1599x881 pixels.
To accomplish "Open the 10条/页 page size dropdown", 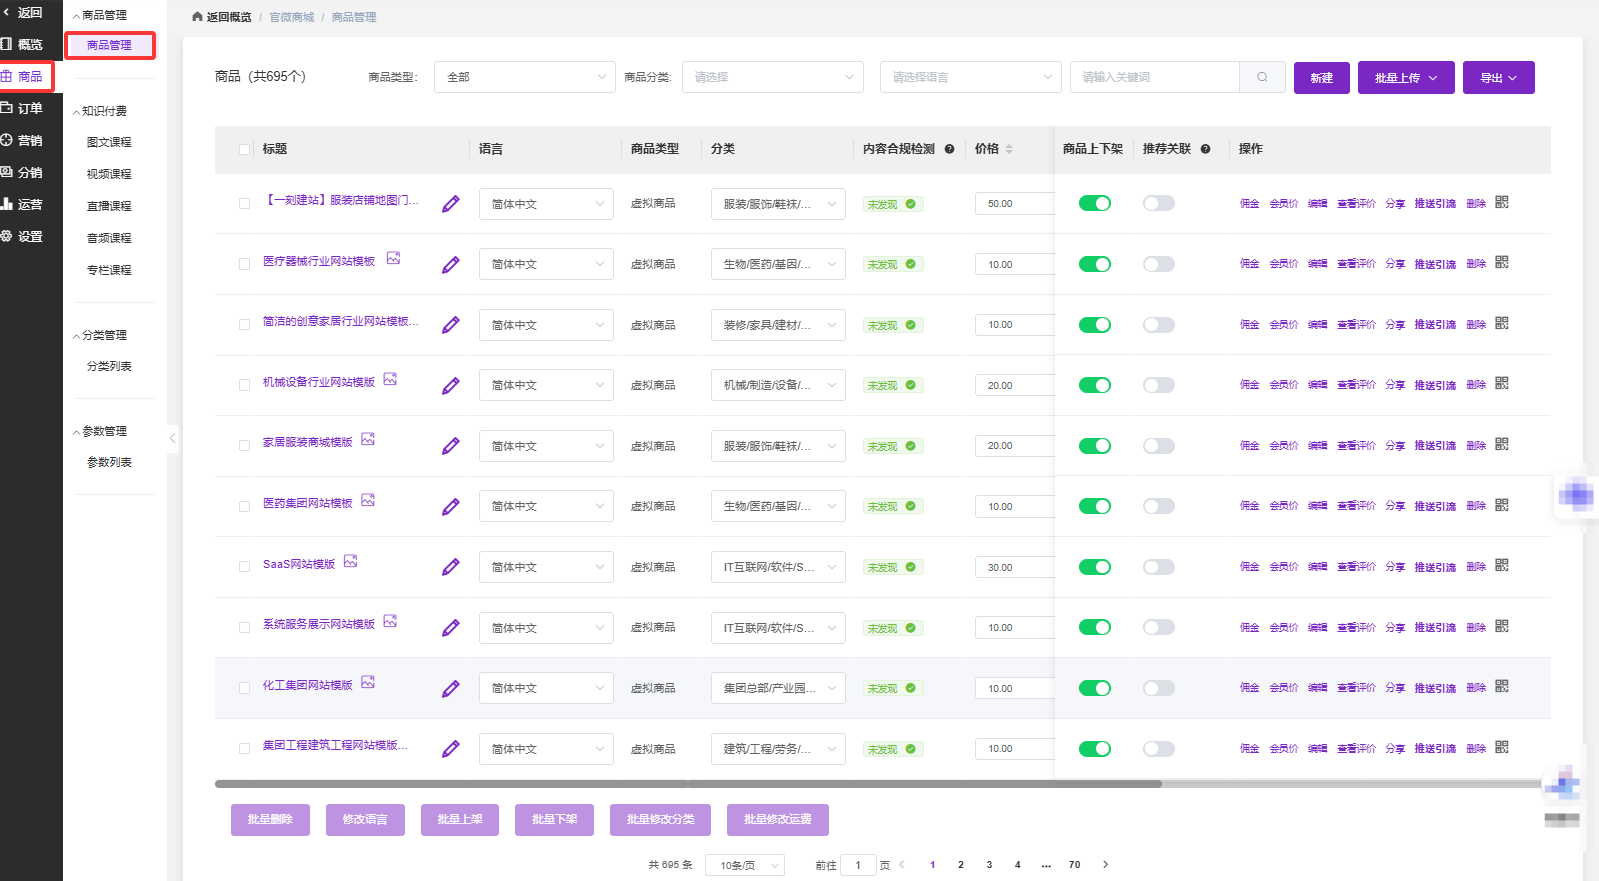I will (x=744, y=865).
